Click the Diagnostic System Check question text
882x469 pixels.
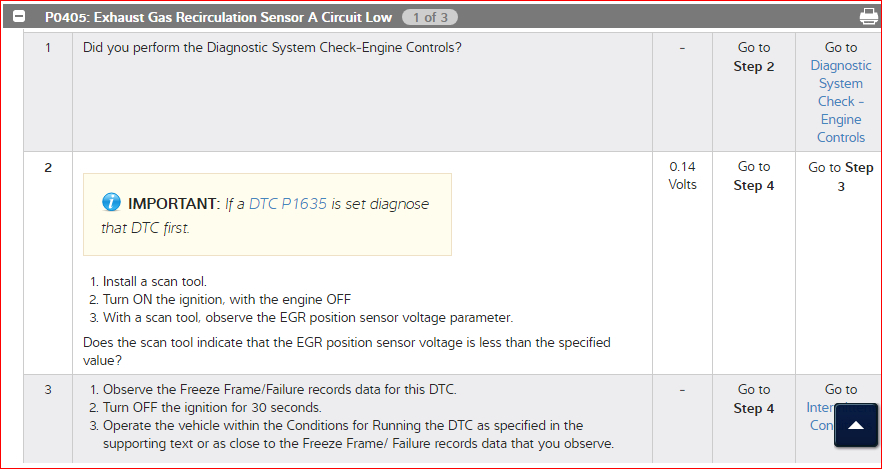coord(268,47)
